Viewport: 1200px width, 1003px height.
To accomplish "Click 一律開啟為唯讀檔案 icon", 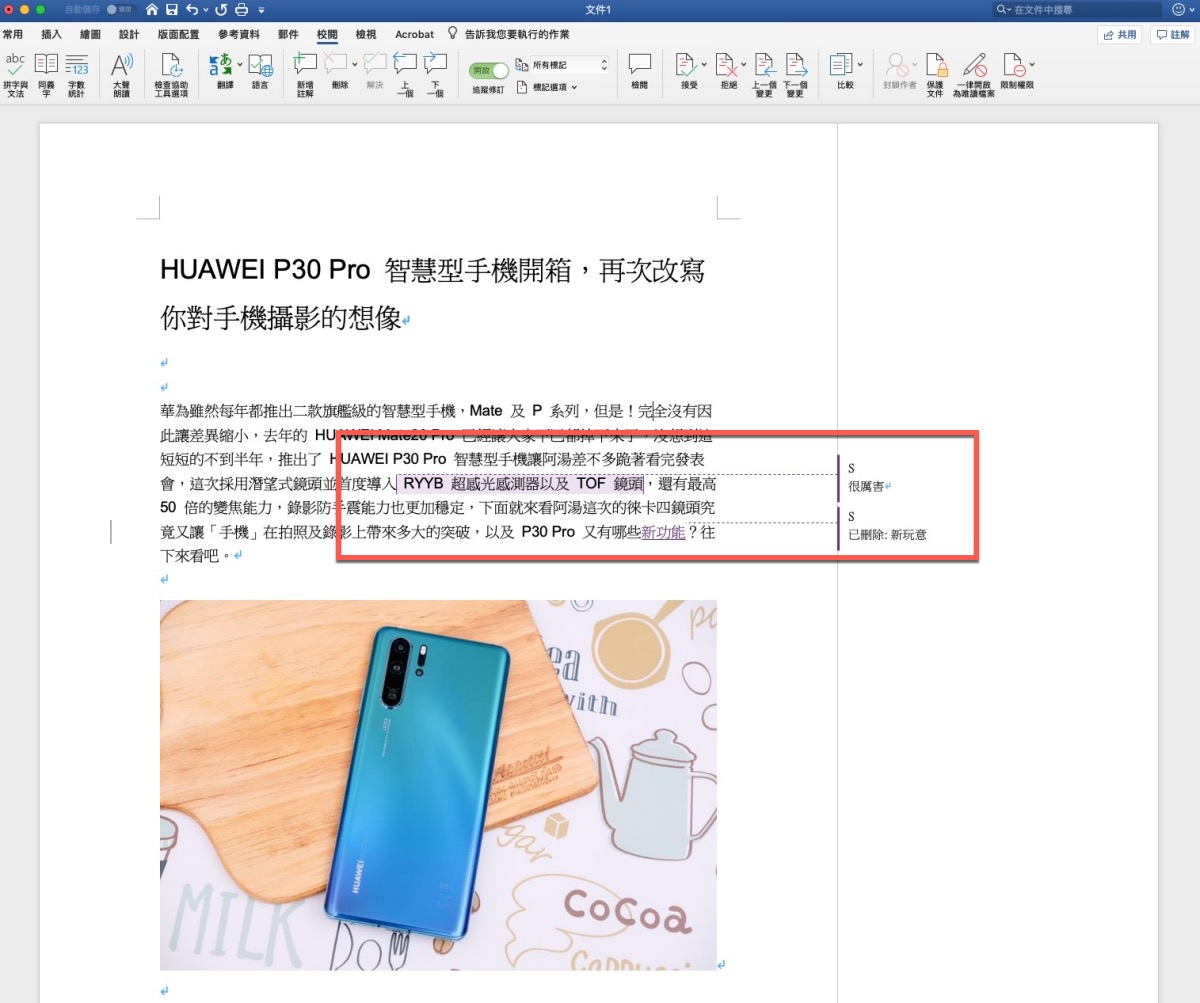I will pyautogui.click(x=974, y=66).
